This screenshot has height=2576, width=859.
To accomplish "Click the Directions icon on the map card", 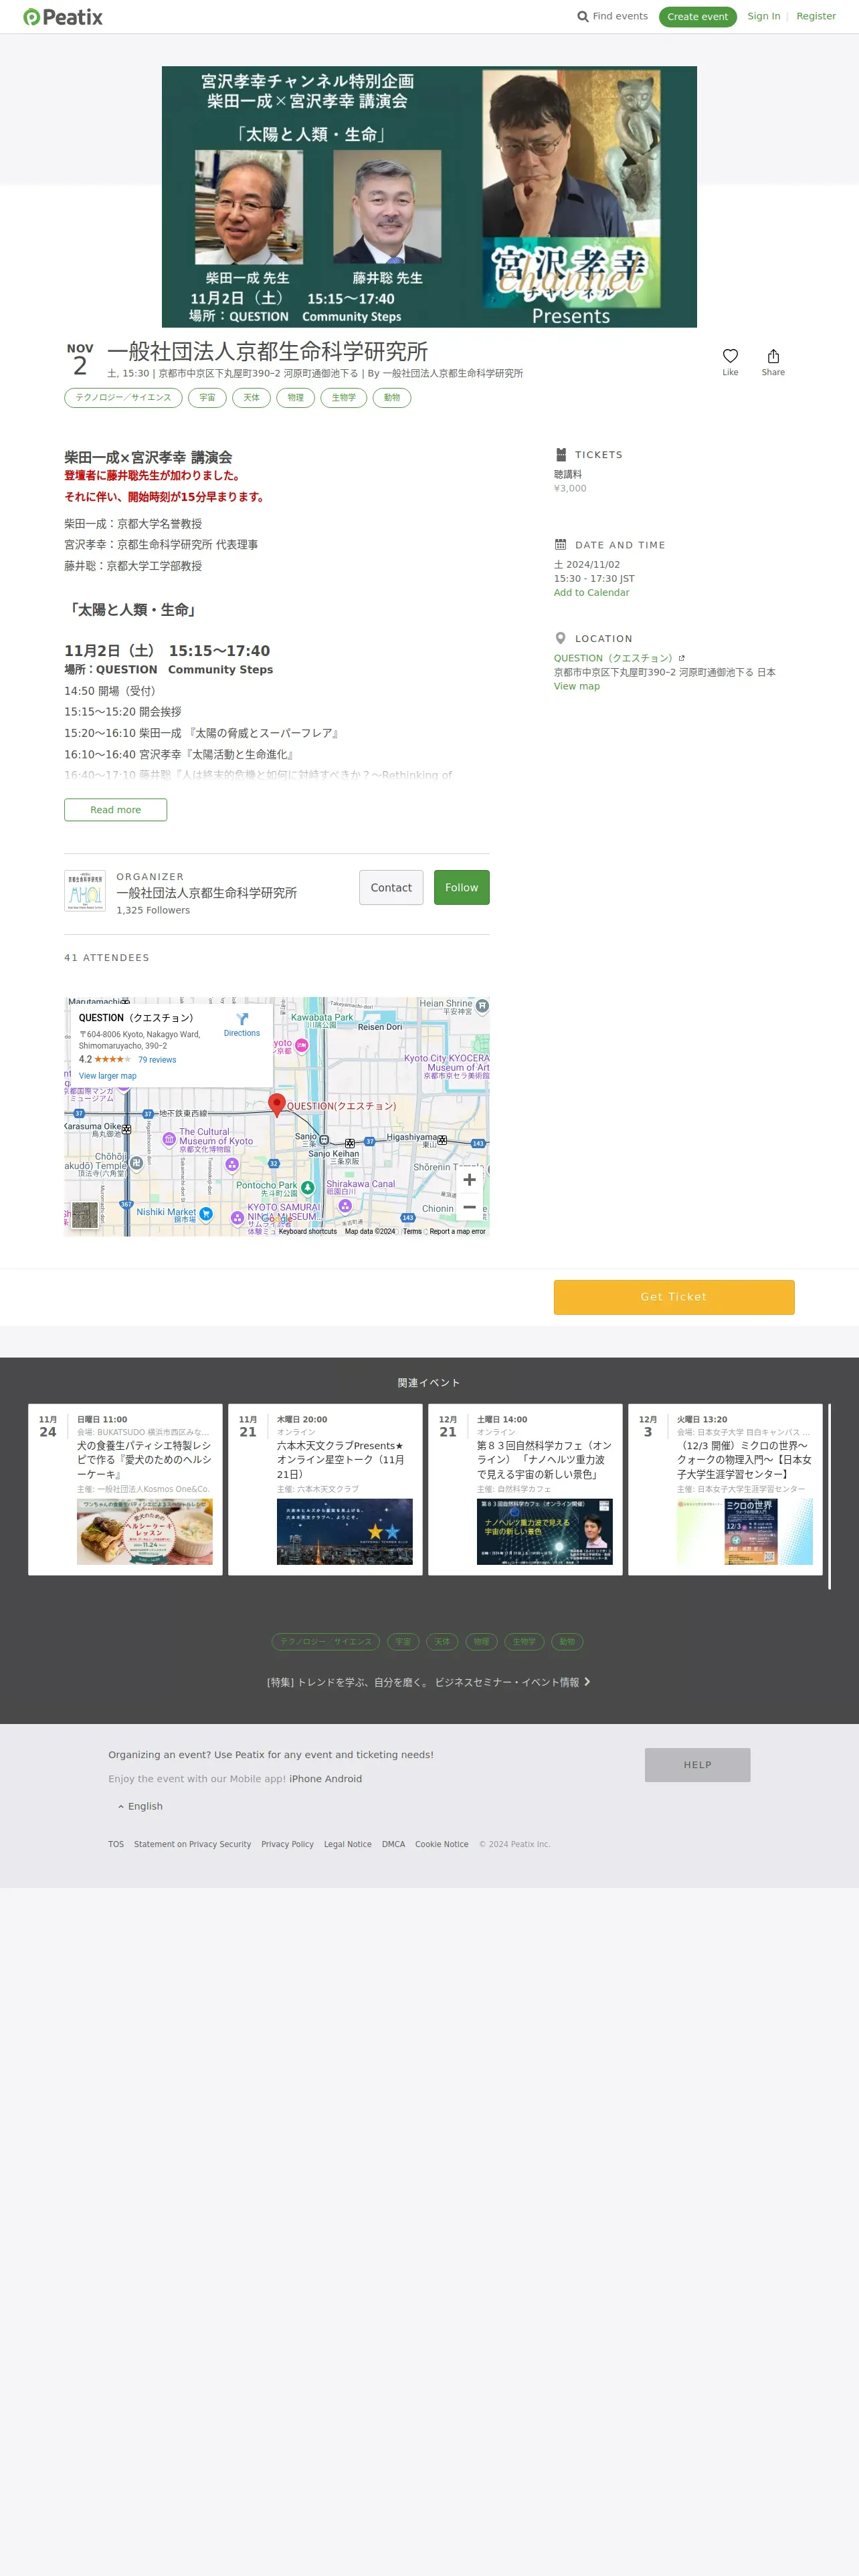I will click(241, 1019).
